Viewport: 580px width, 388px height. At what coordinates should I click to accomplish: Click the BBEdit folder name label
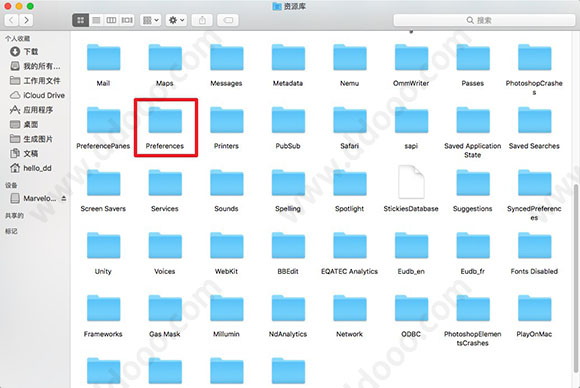[x=288, y=271]
